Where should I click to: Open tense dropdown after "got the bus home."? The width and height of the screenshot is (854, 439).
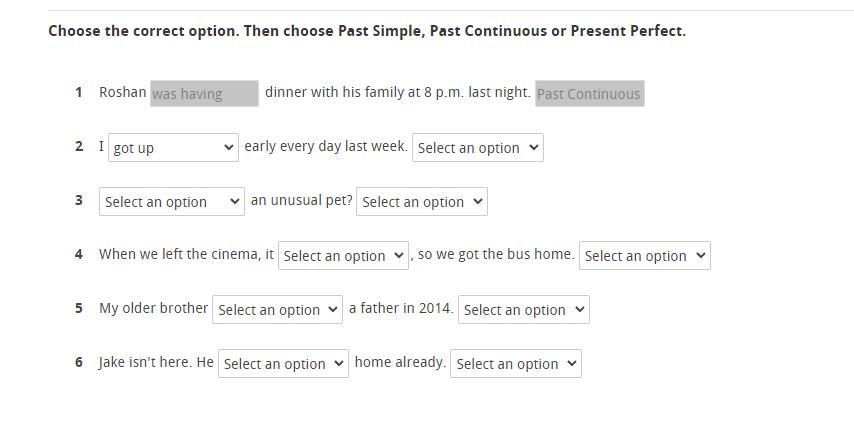pyautogui.click(x=644, y=256)
